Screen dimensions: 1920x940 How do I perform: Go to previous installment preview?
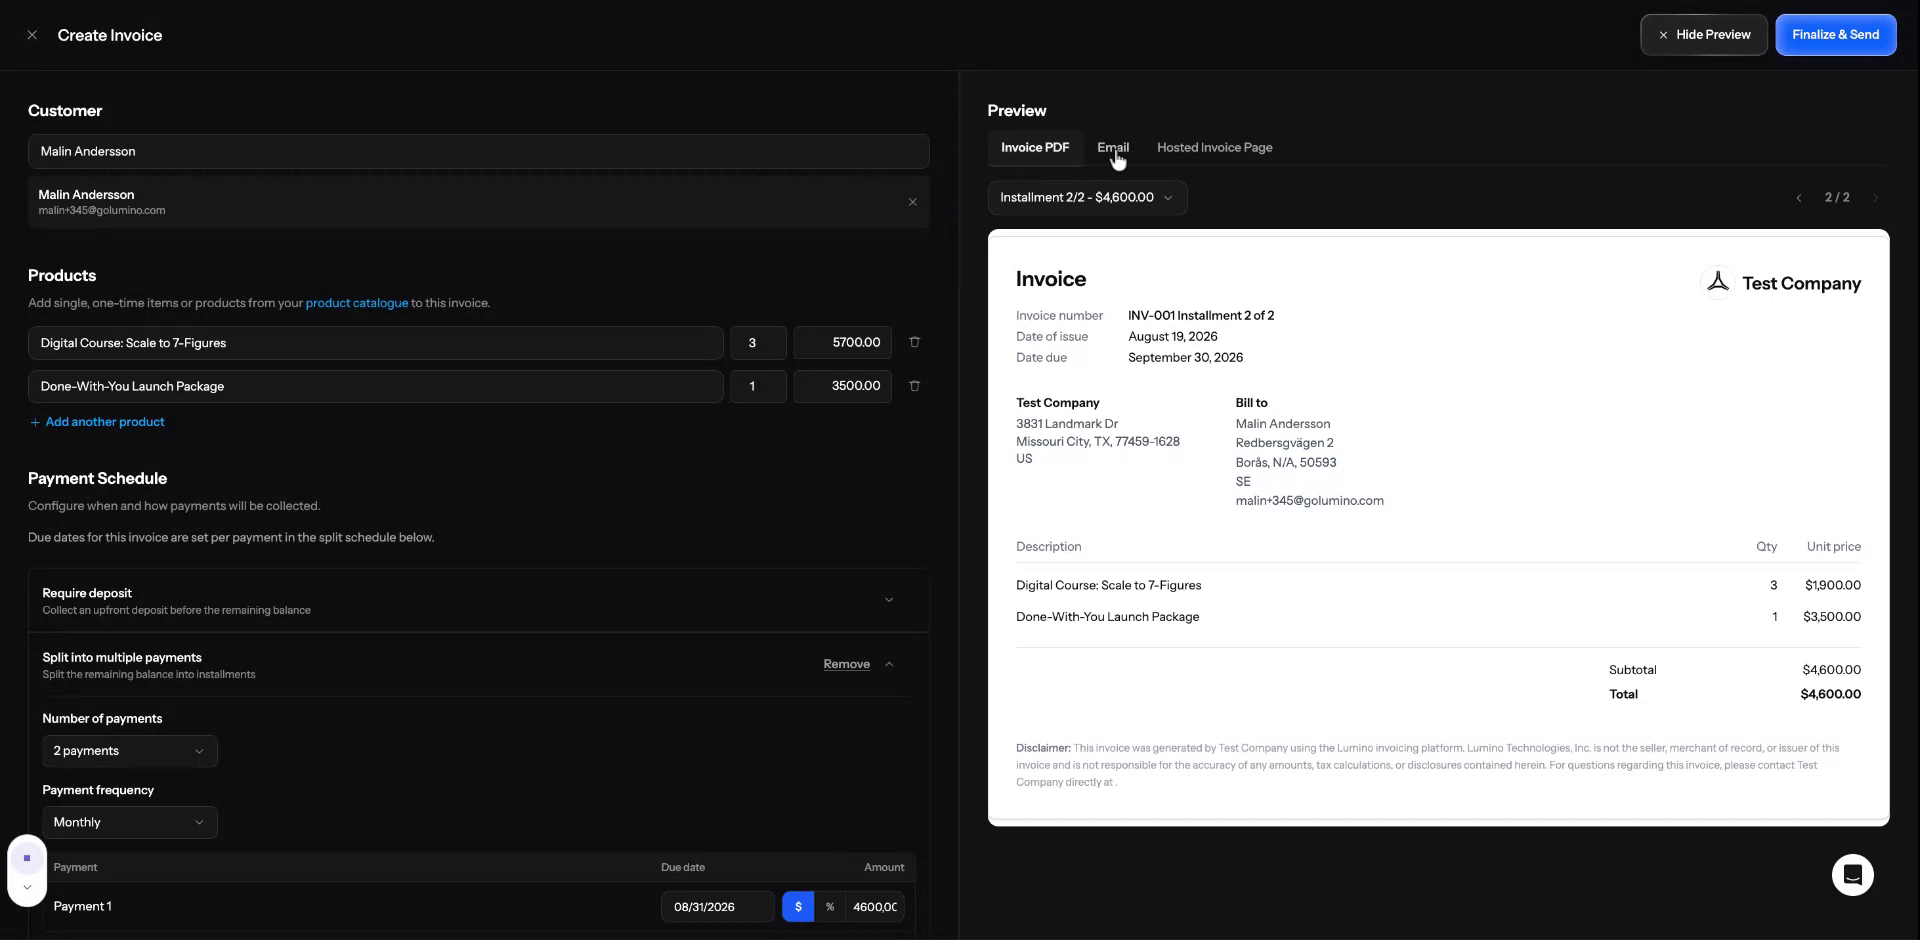[1798, 198]
